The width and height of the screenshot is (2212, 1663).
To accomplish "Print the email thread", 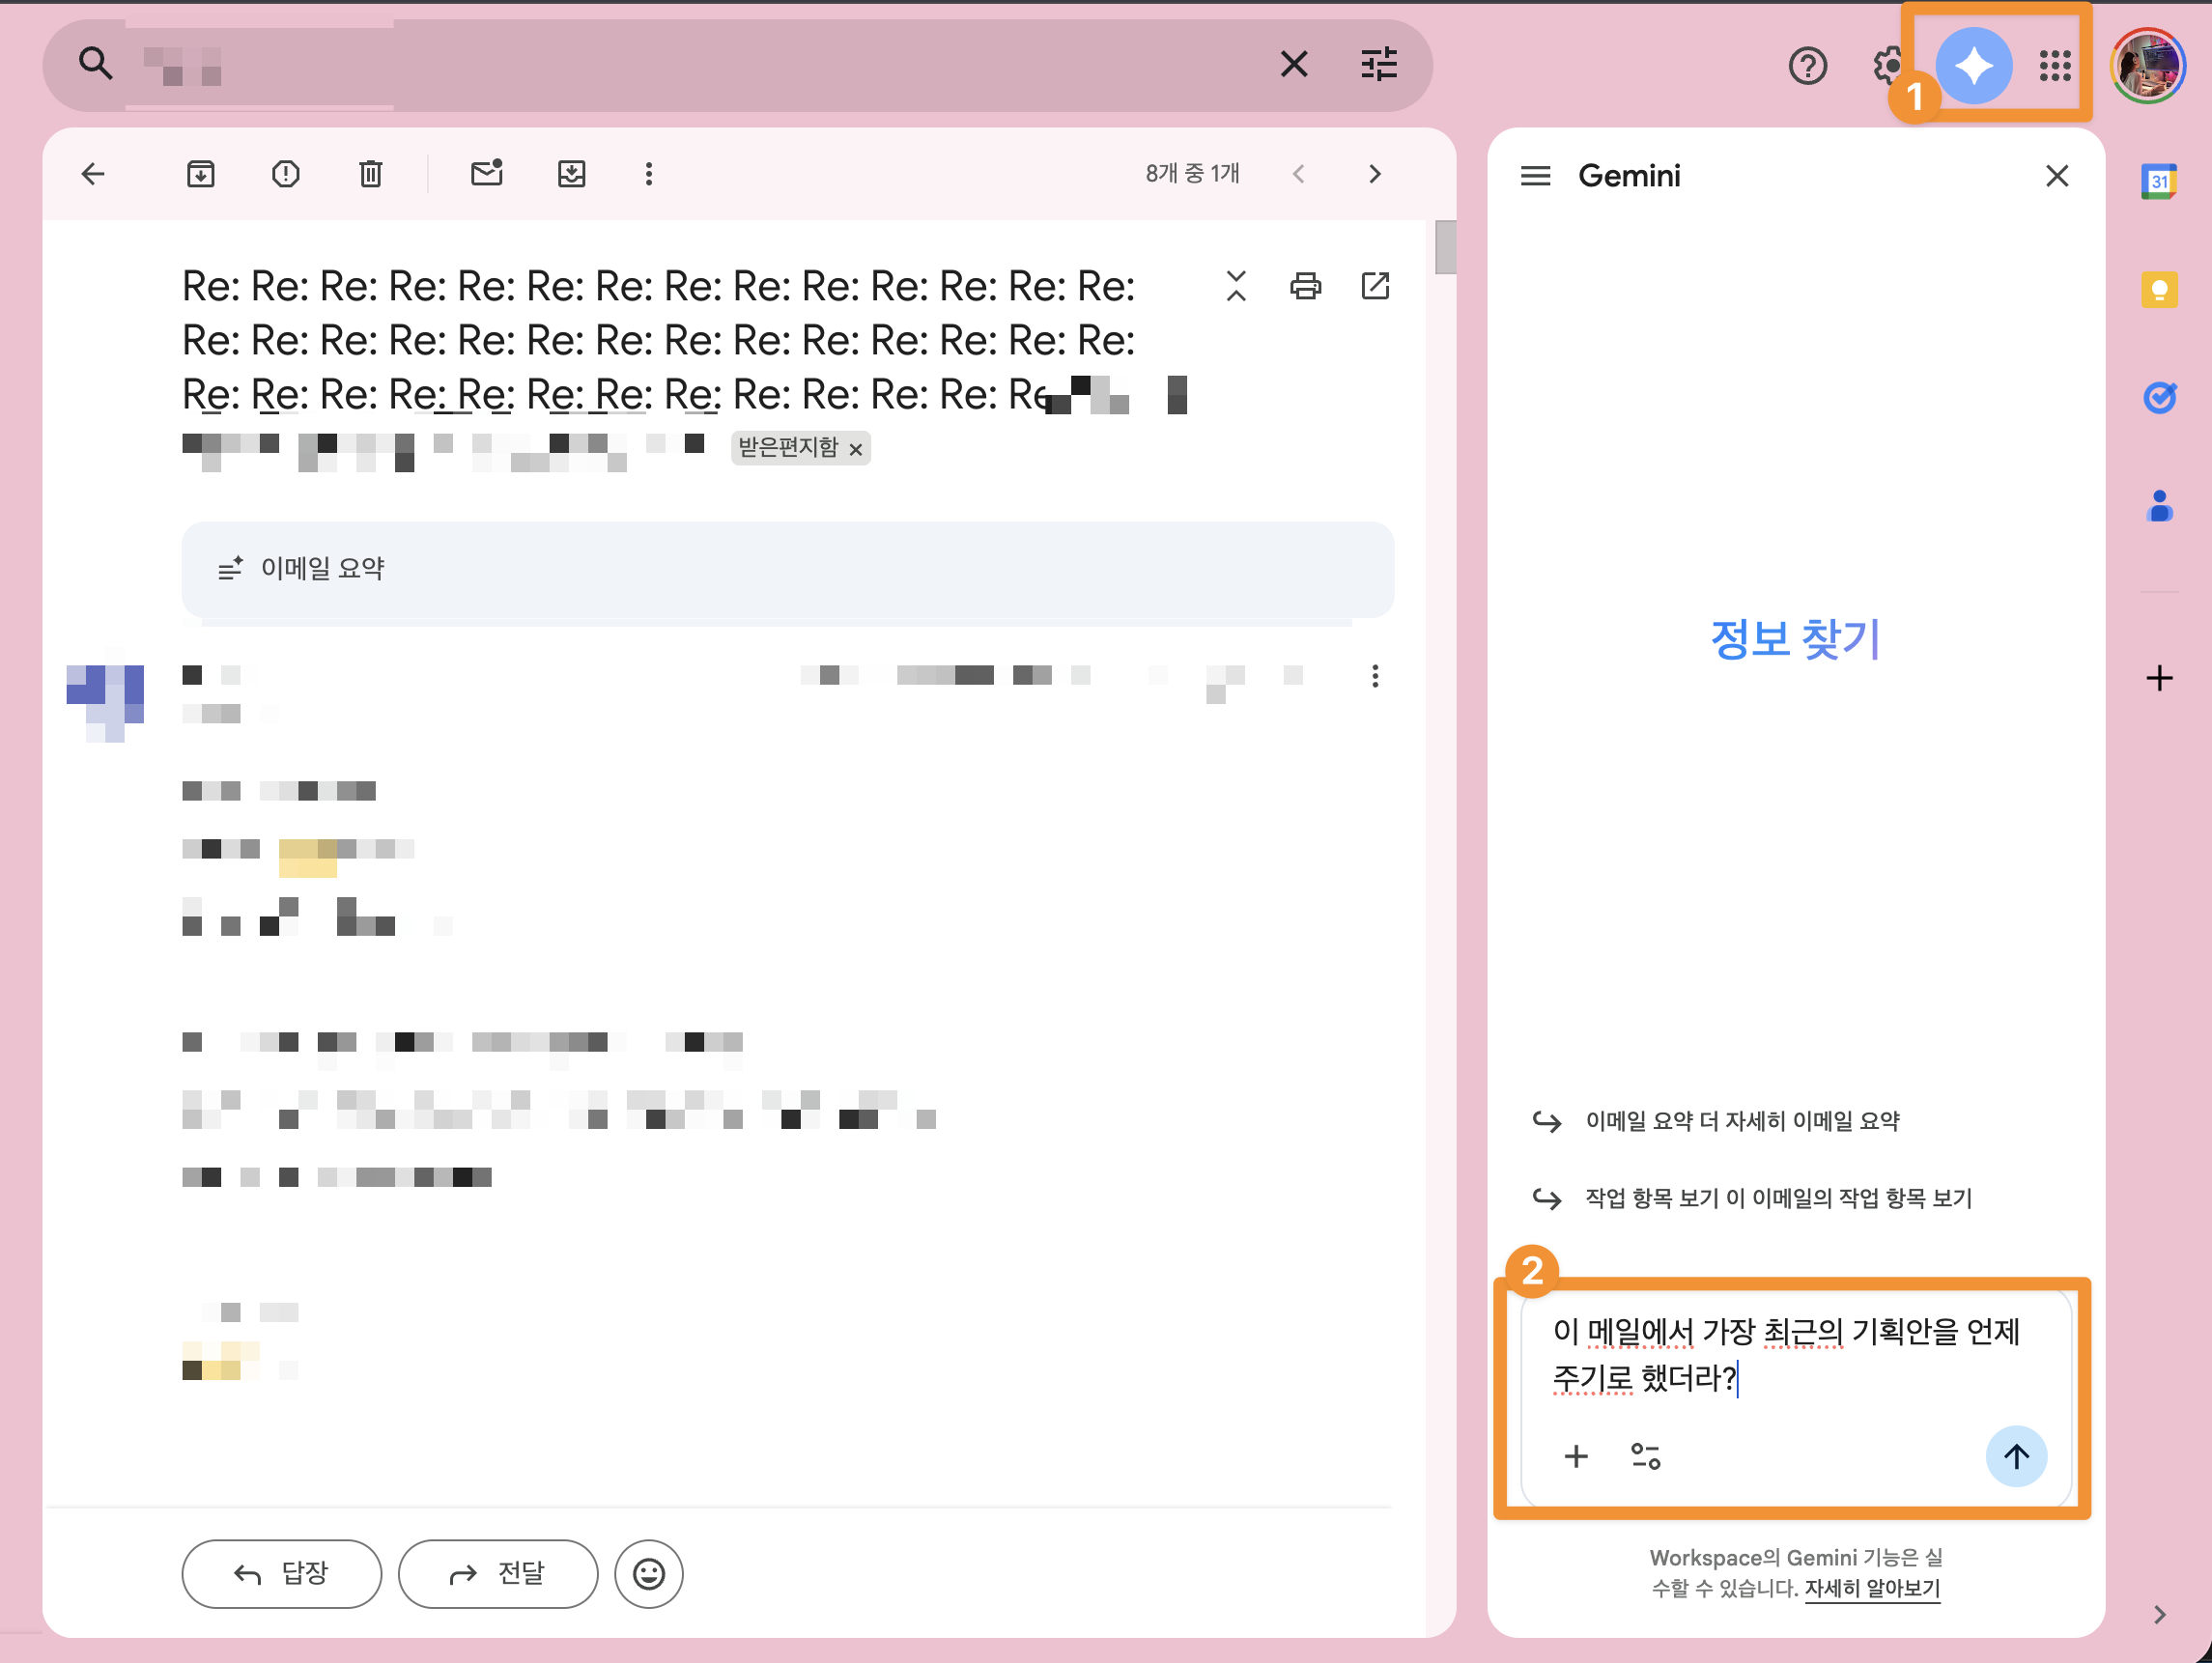I will (x=1305, y=286).
